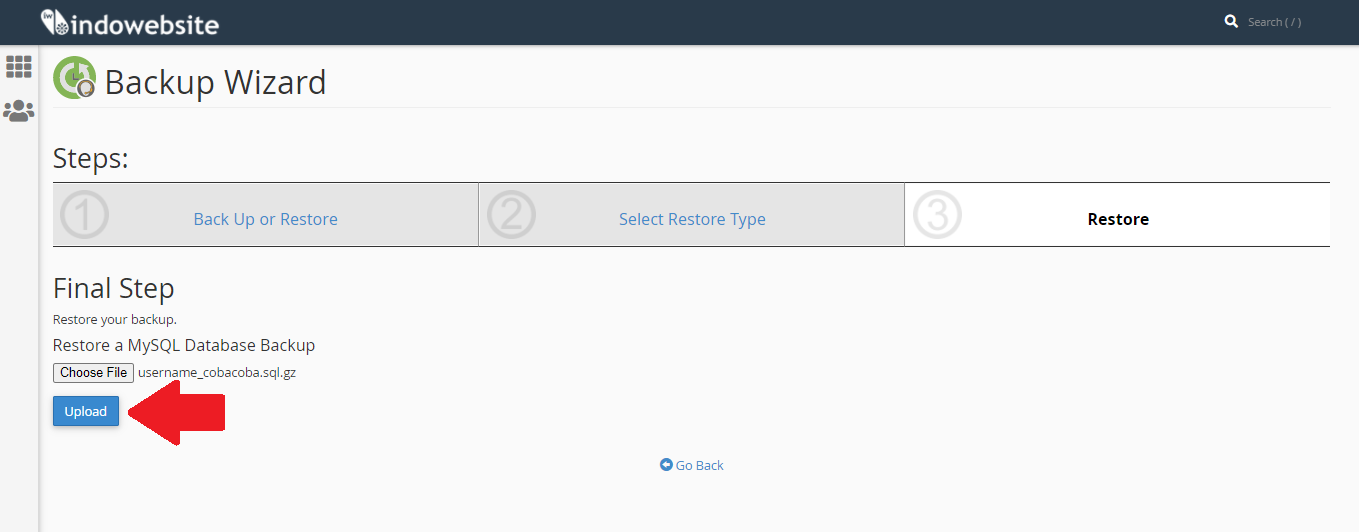Click the username_cobacoba.sql.gz file name
This screenshot has height=532, width=1359.
(x=217, y=372)
